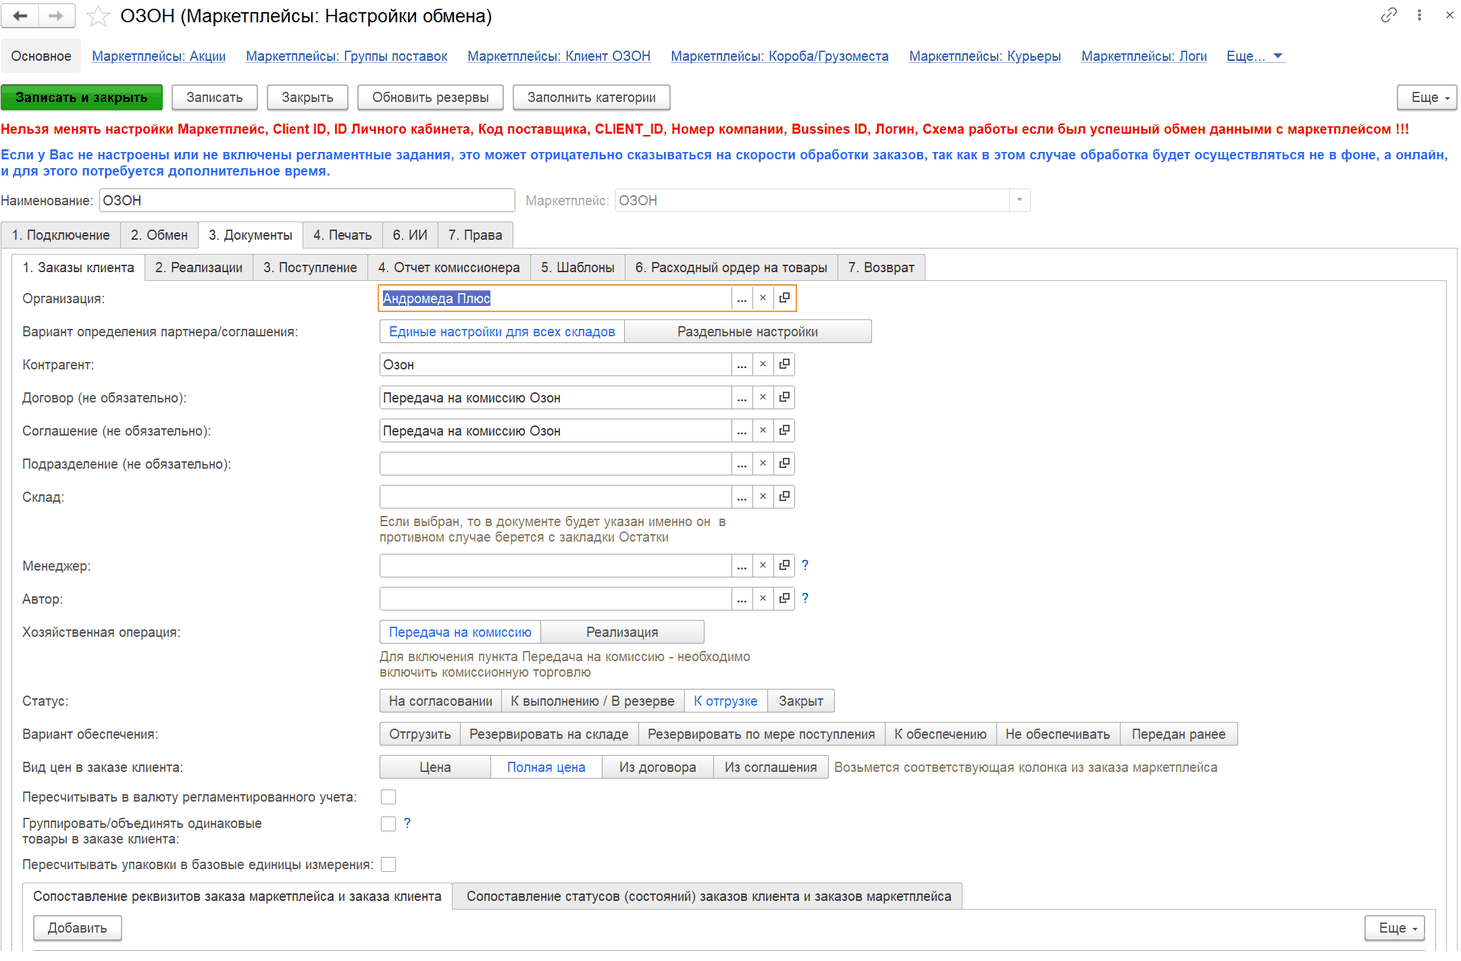Screen dimensions: 1461x961
Task: Clear the Договор field with its X icon
Action: (x=763, y=397)
